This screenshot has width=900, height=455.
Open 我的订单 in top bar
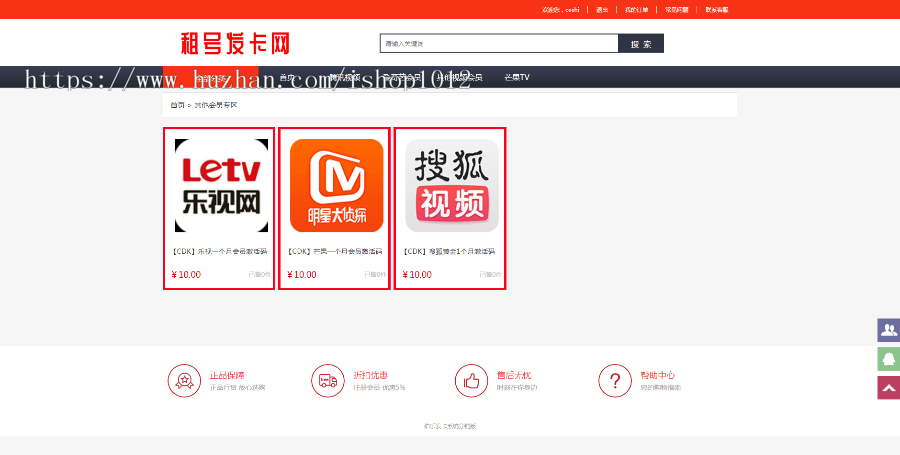click(637, 10)
